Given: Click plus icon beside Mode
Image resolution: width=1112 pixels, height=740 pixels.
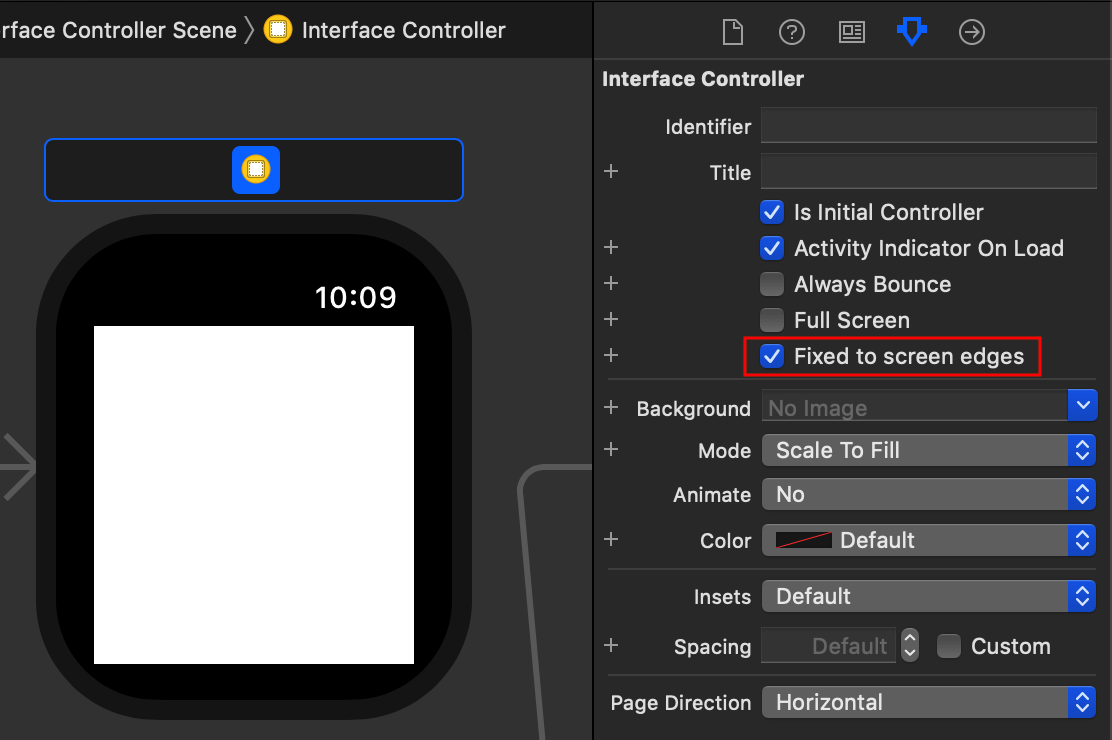Looking at the screenshot, I should pos(611,449).
